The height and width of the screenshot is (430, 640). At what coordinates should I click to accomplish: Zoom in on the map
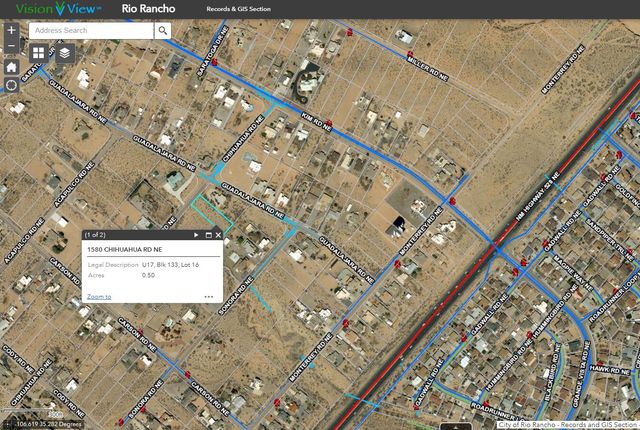(x=11, y=31)
